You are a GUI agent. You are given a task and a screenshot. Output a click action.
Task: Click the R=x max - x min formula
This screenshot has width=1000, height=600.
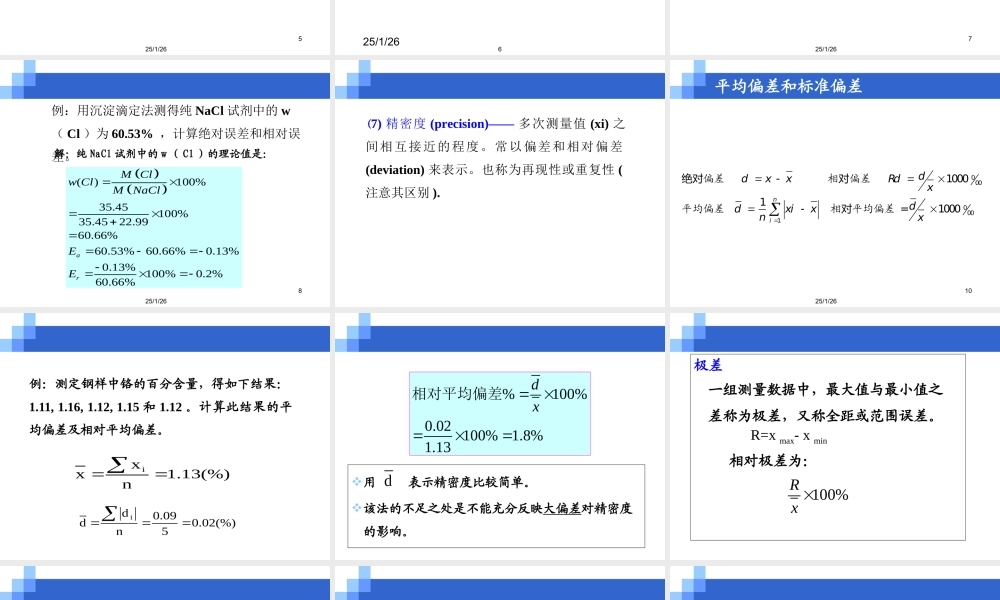coord(788,436)
